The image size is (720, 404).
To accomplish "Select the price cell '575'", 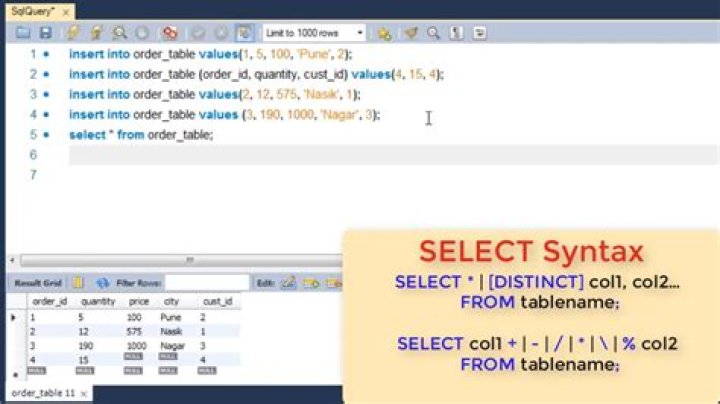I will (134, 331).
